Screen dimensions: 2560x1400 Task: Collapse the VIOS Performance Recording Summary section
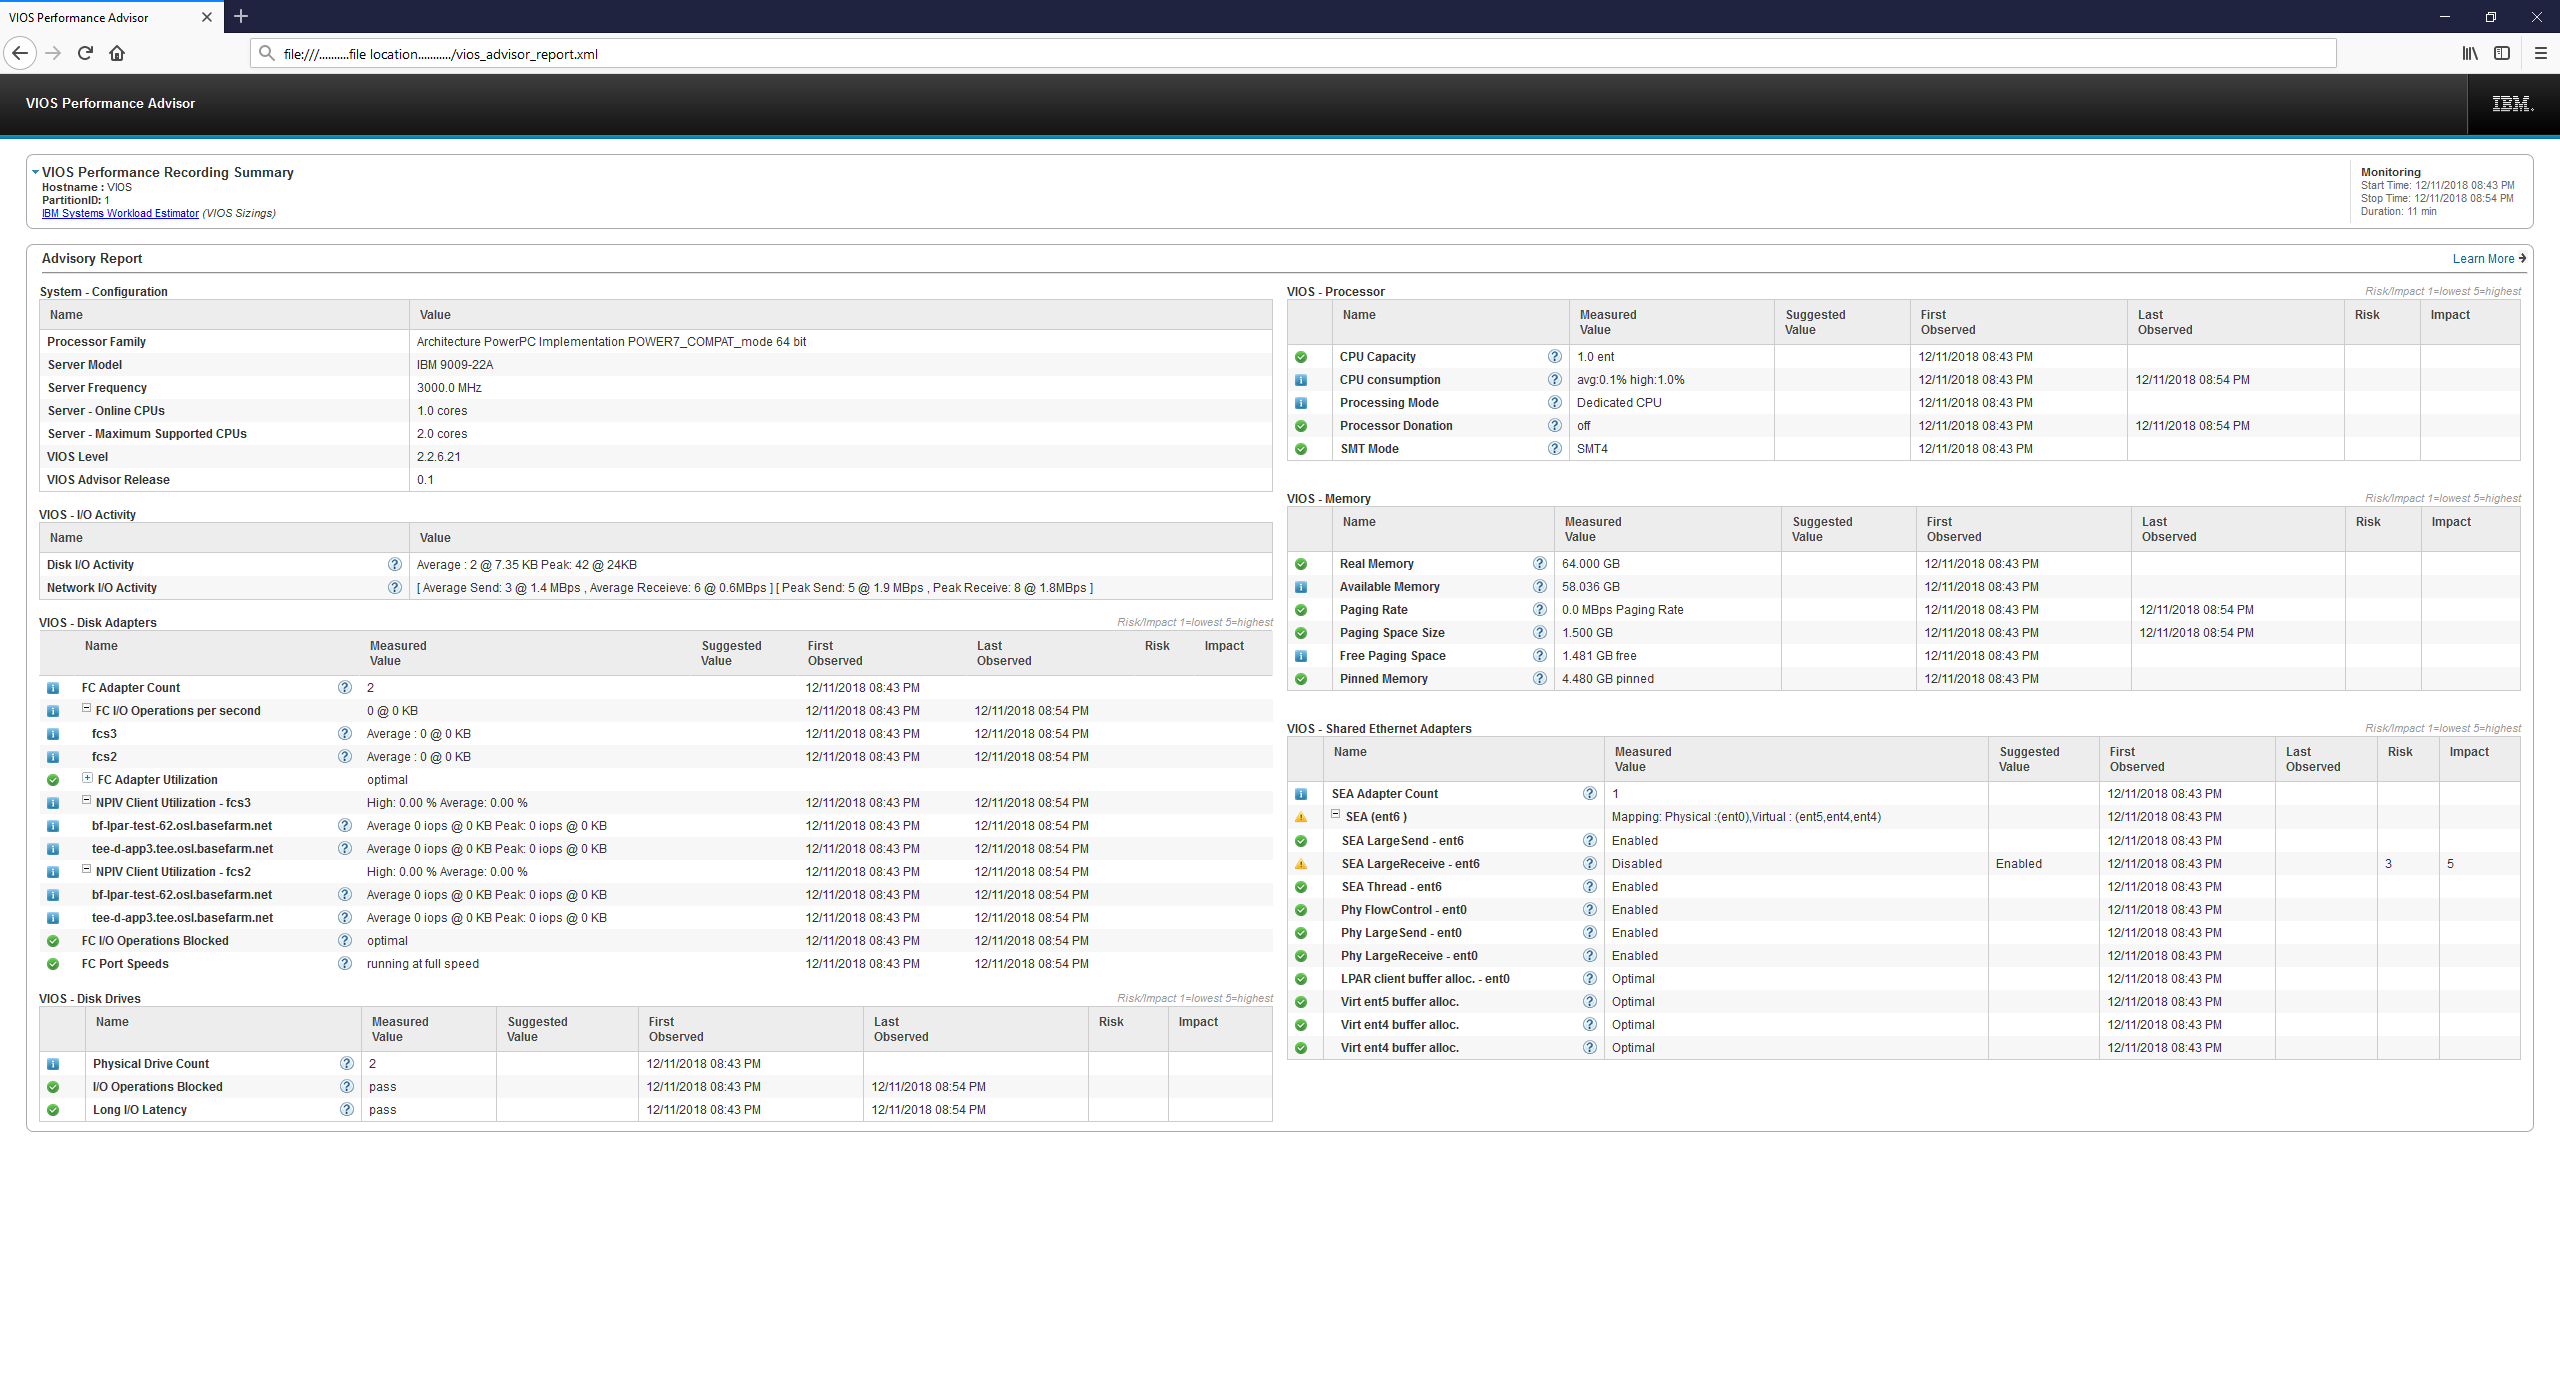pyautogui.click(x=35, y=172)
